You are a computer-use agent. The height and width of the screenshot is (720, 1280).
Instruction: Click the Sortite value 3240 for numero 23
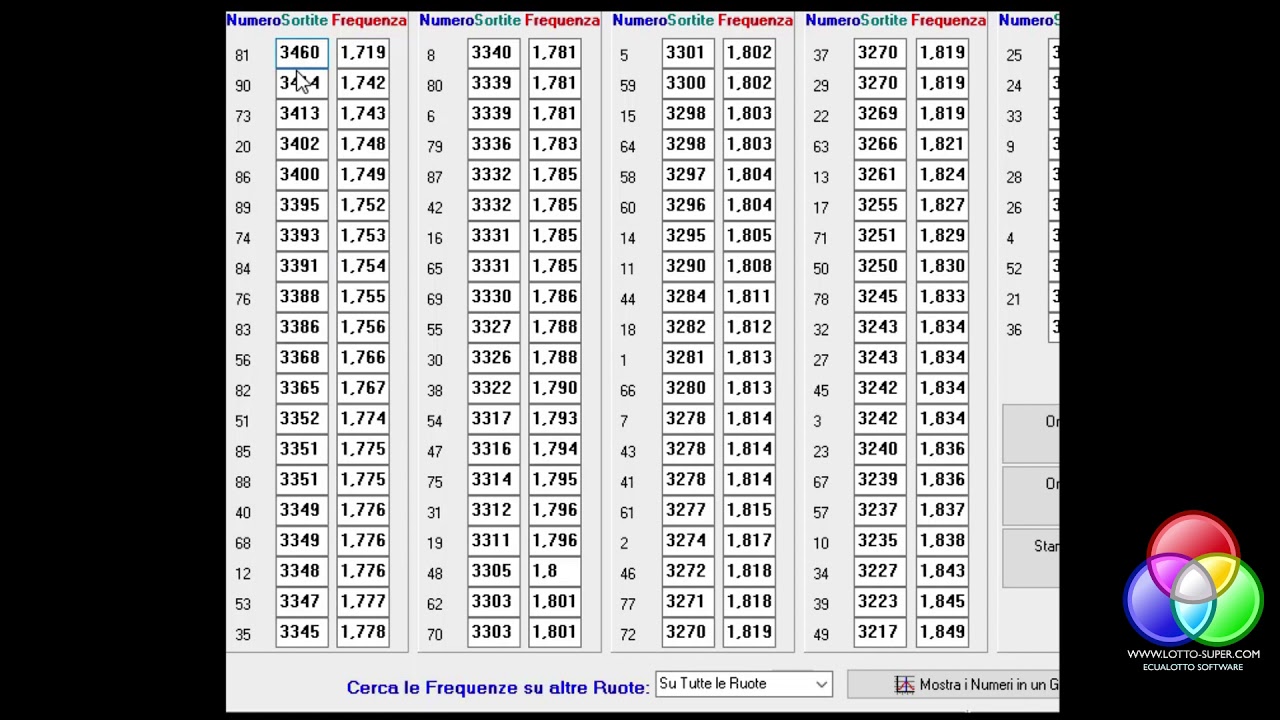(x=880, y=450)
